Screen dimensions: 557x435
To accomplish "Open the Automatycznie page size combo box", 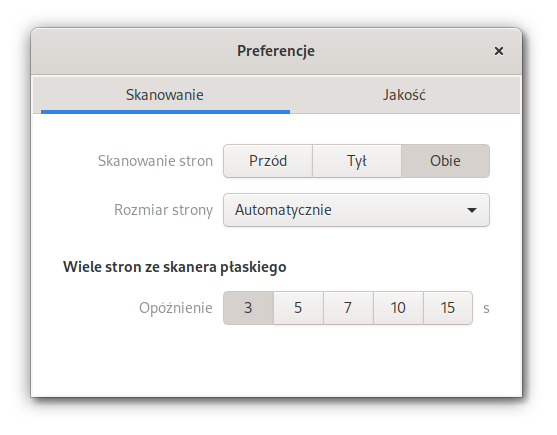I will tap(356, 210).
